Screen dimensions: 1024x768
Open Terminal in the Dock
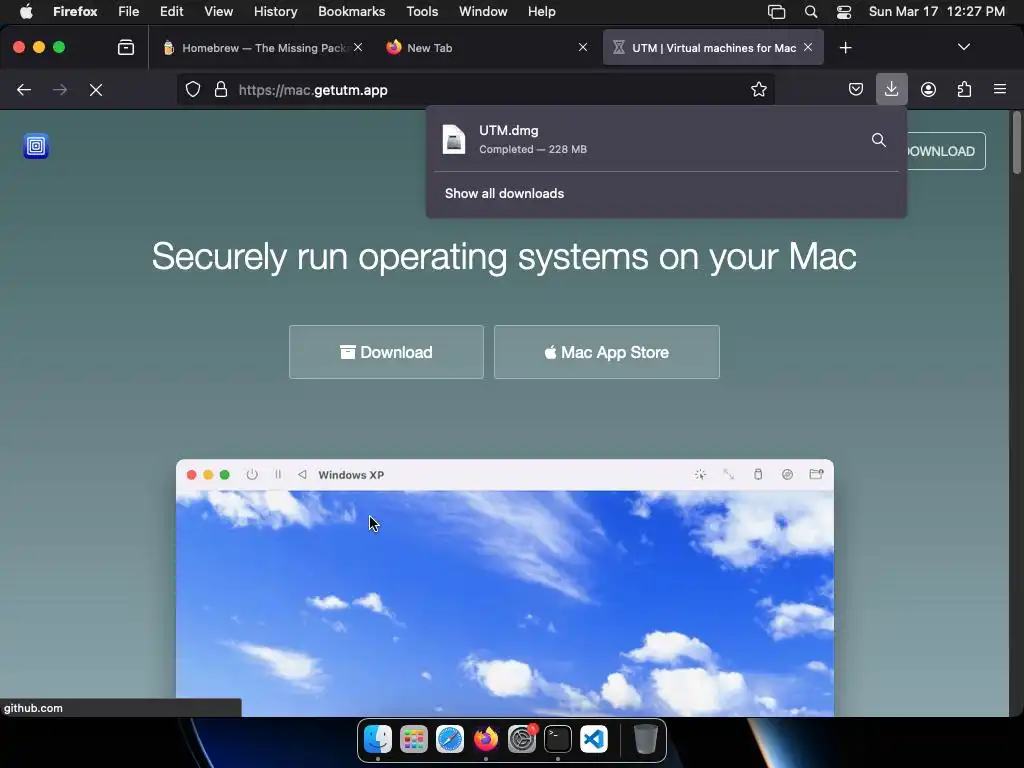point(558,739)
